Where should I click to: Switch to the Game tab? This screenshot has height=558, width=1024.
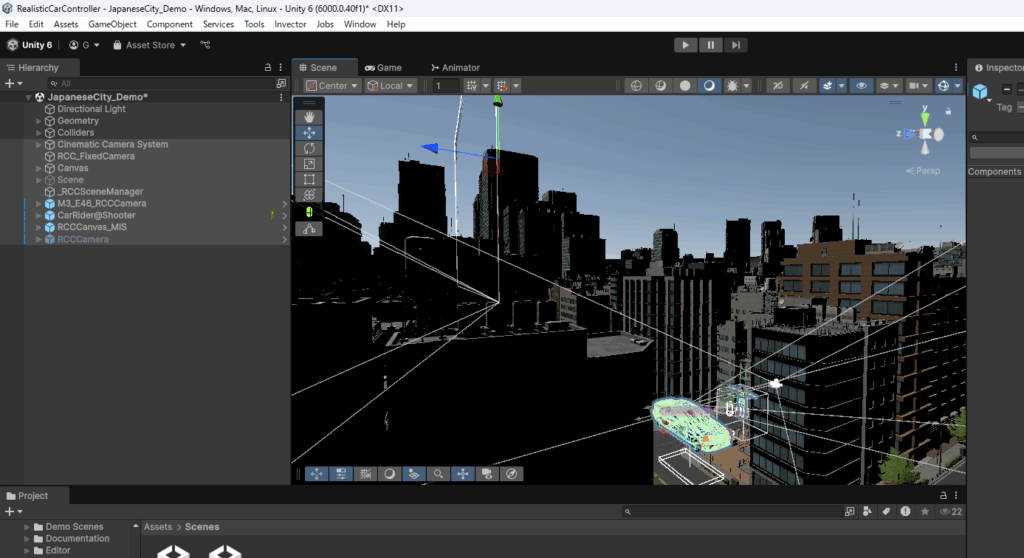point(383,67)
